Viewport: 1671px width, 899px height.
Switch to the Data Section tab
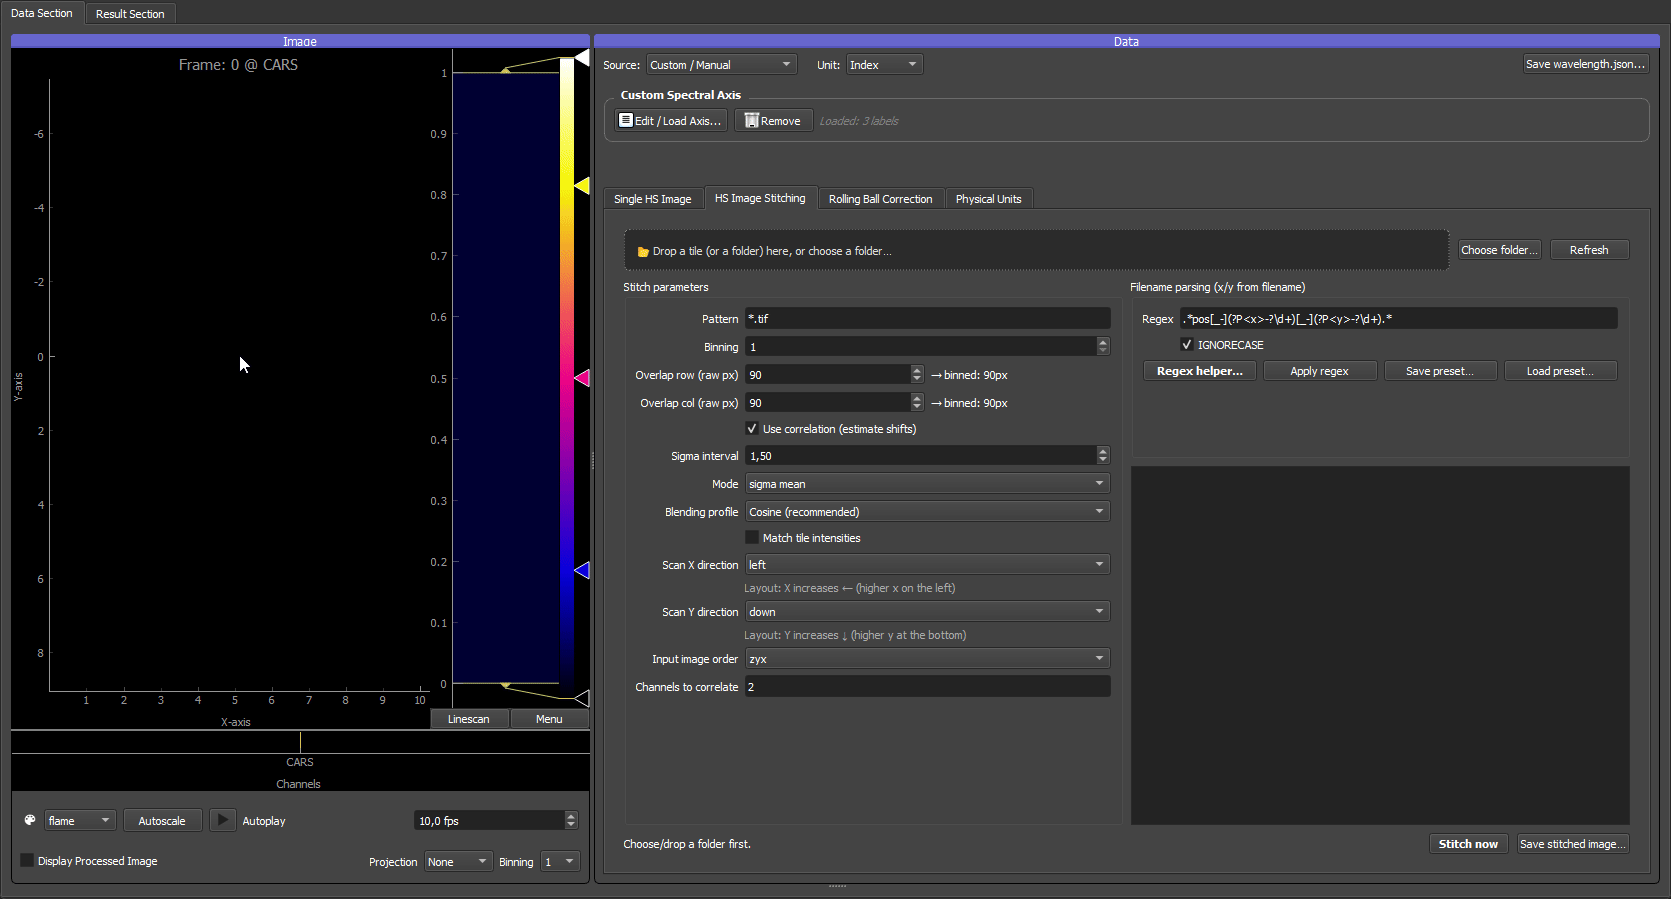coord(42,13)
